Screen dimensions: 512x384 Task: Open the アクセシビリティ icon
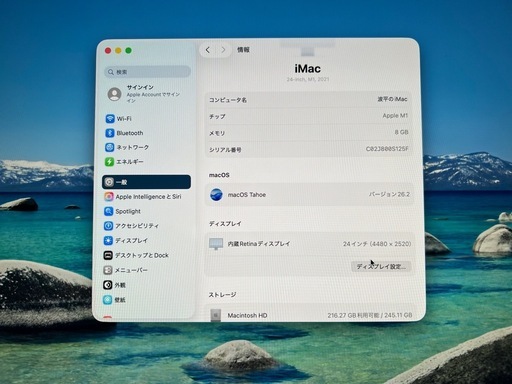[108, 226]
